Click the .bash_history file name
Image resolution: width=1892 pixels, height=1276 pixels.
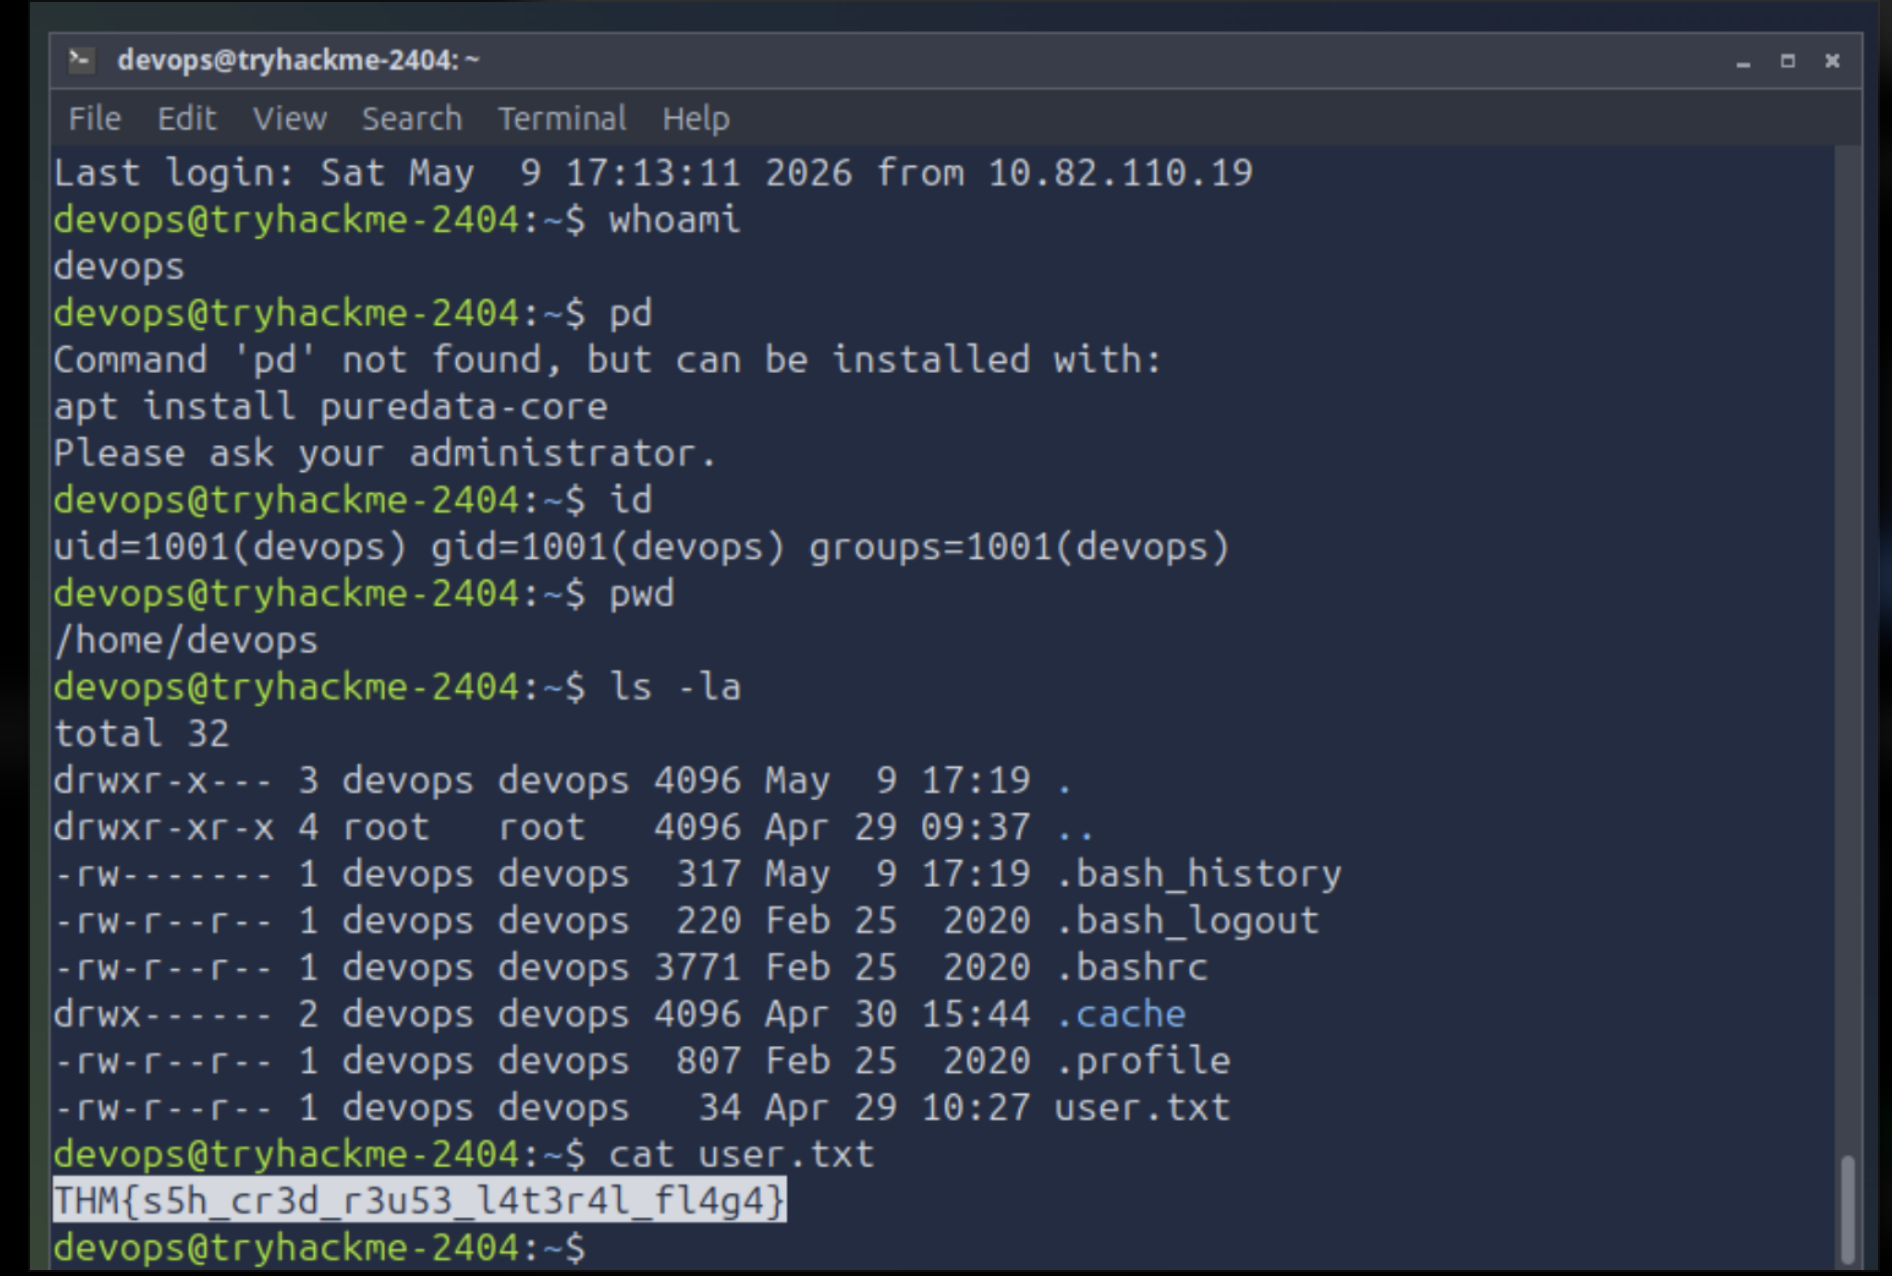click(x=1198, y=874)
